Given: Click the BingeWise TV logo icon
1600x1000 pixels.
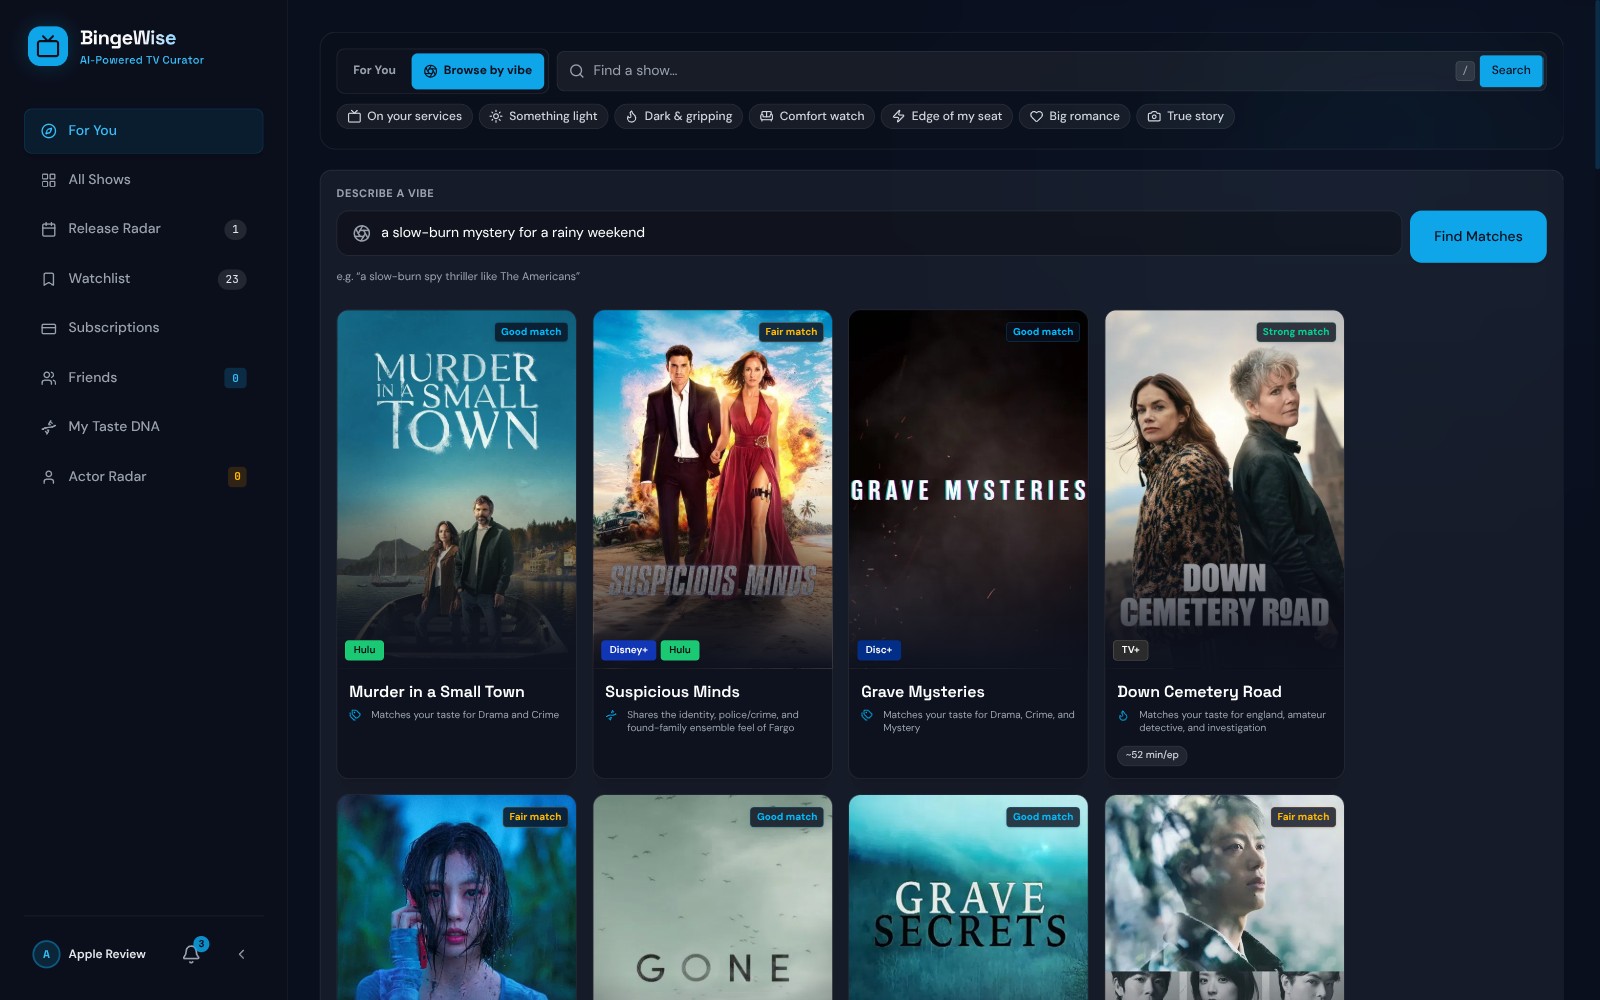Looking at the screenshot, I should (48, 46).
